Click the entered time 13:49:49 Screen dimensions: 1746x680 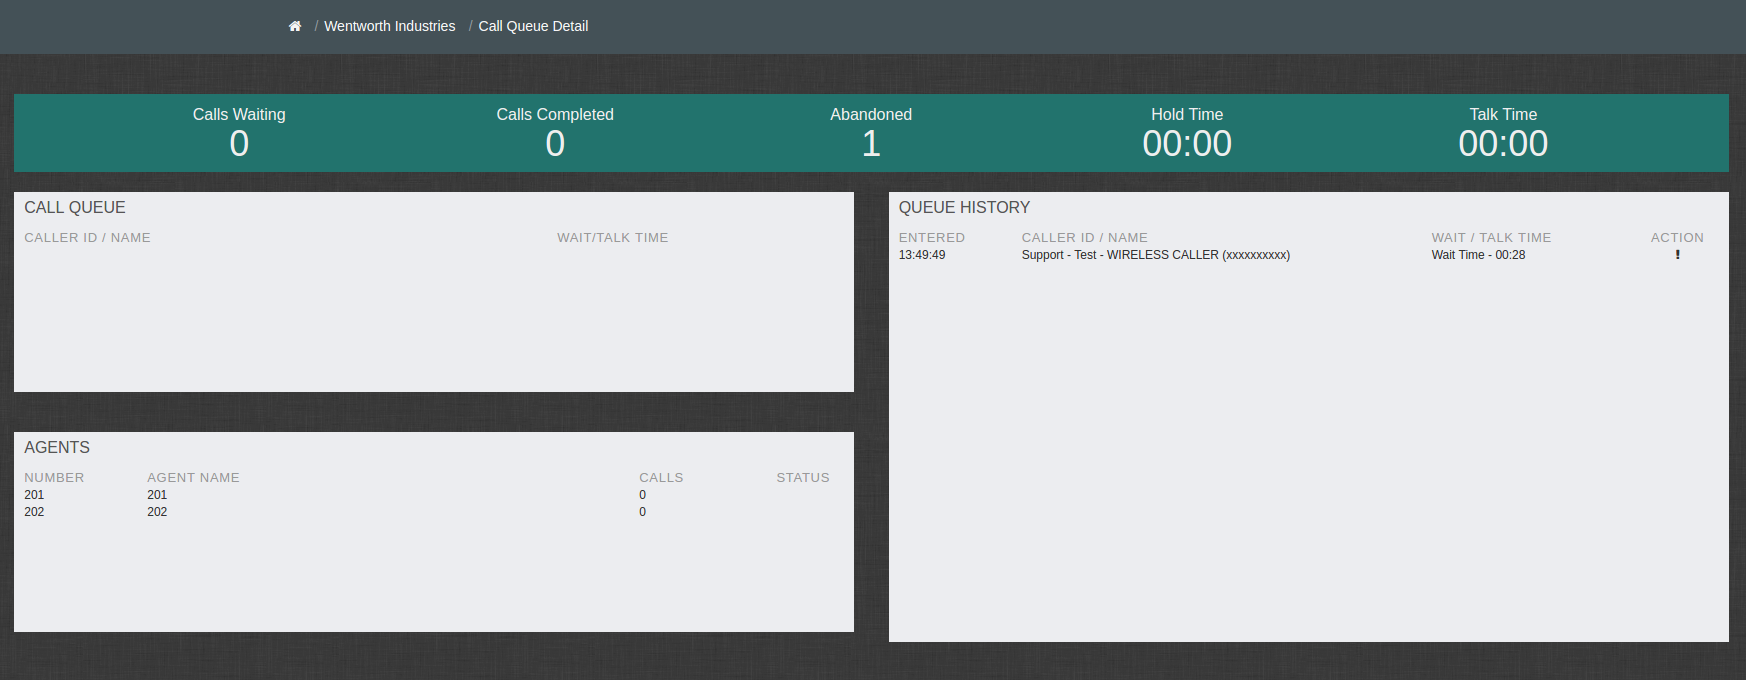coord(922,255)
